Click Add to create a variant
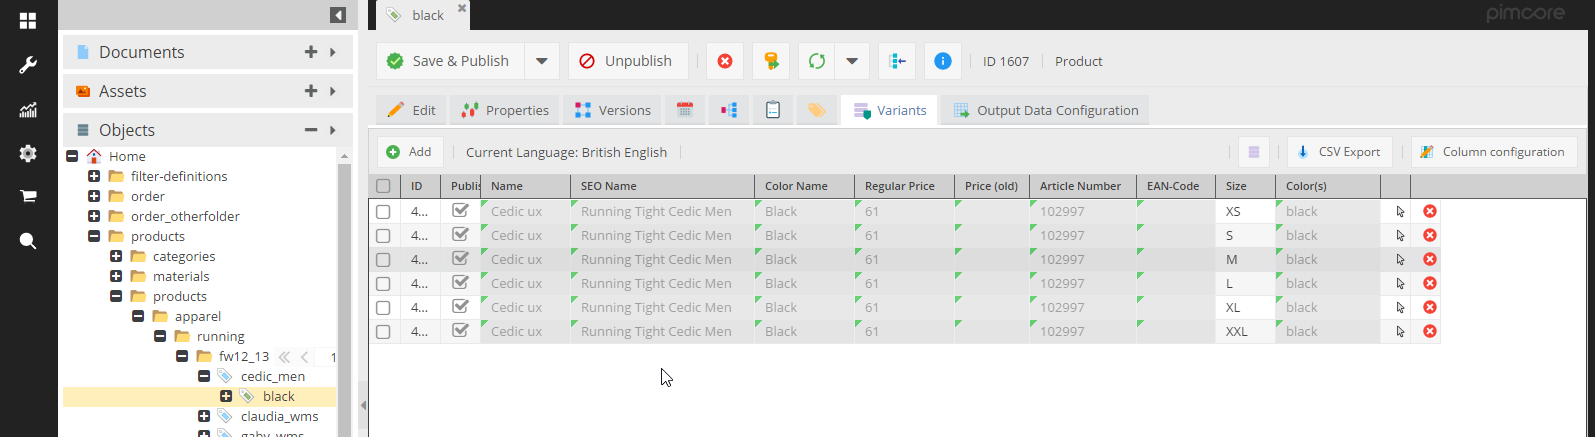Viewport: 1595px width, 437px height. point(409,152)
